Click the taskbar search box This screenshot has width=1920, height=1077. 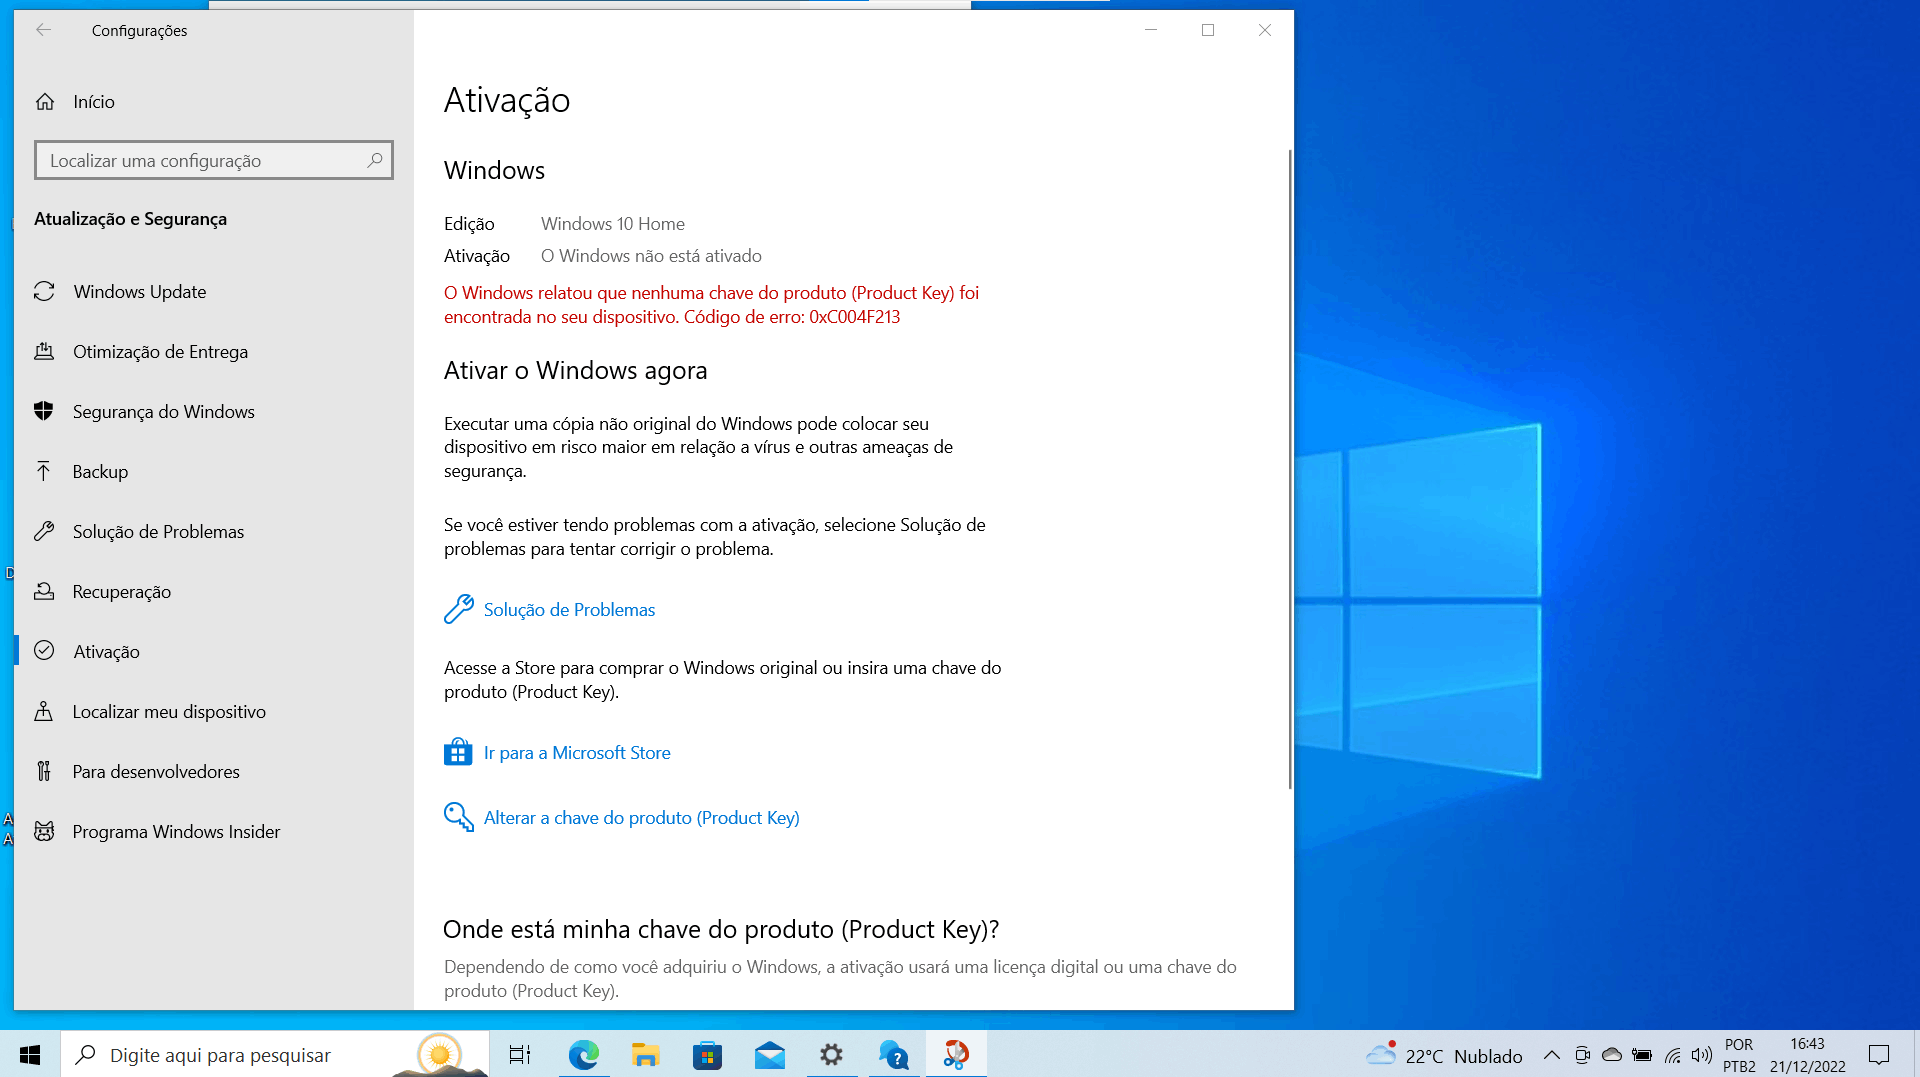(275, 1055)
